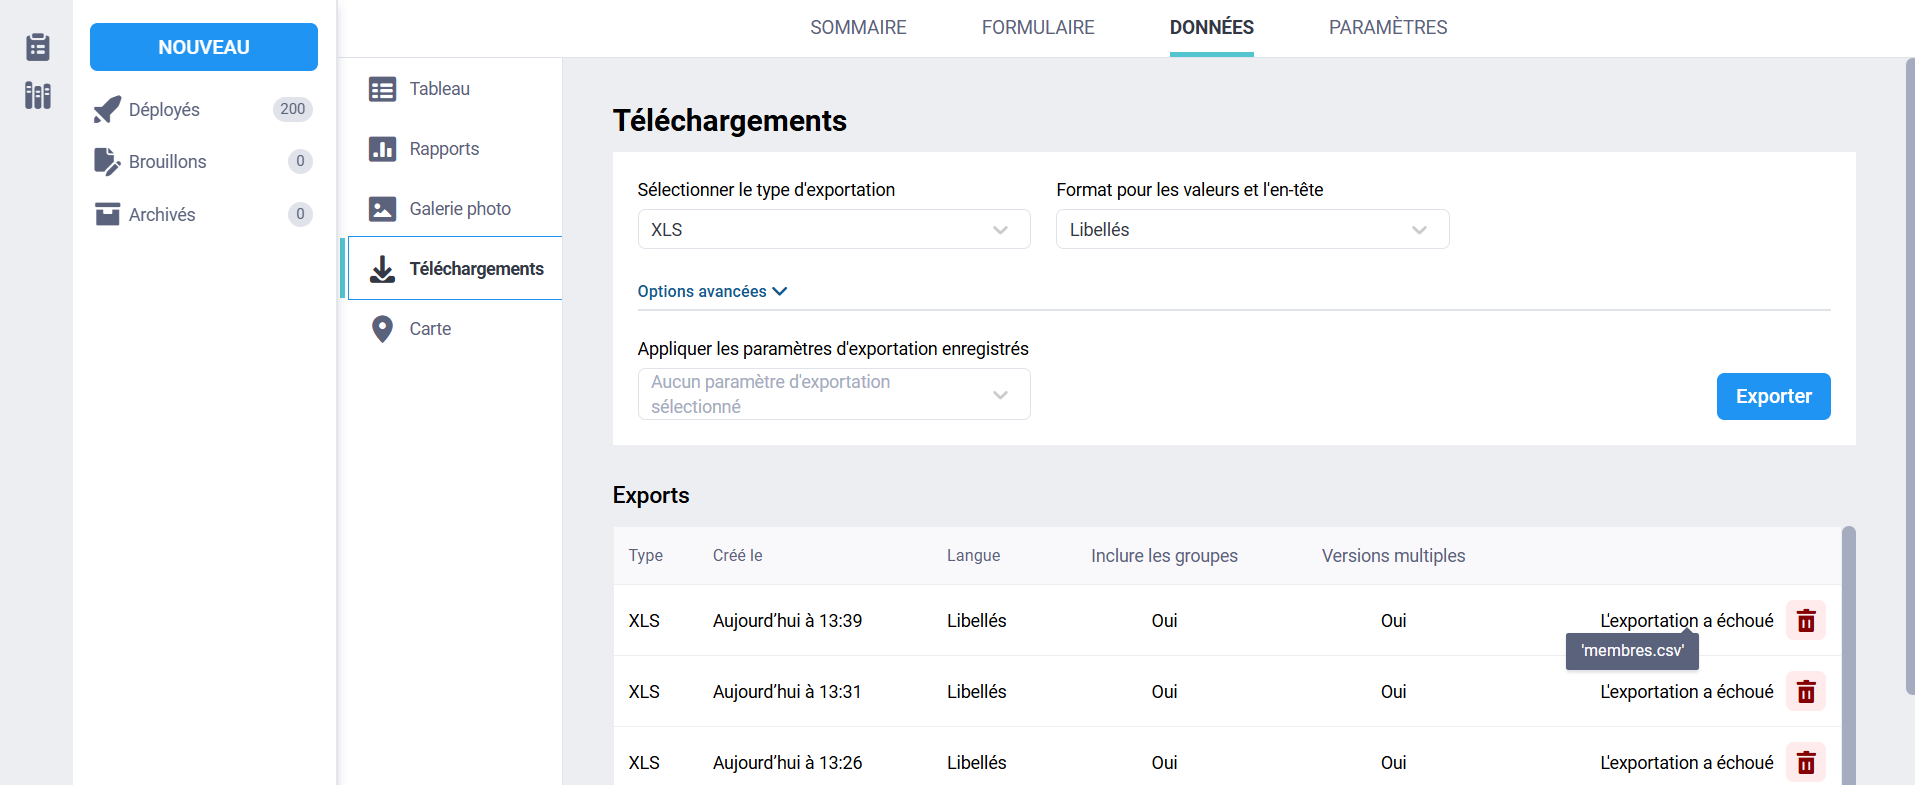The height and width of the screenshot is (785, 1915).
Task: Show Déployés projects list
Action: click(164, 110)
